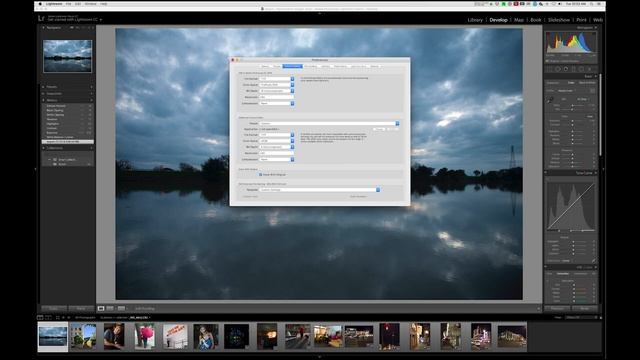This screenshot has height=360, width=640.
Task: Select the Graduated Filter tool
Action: 573,69
